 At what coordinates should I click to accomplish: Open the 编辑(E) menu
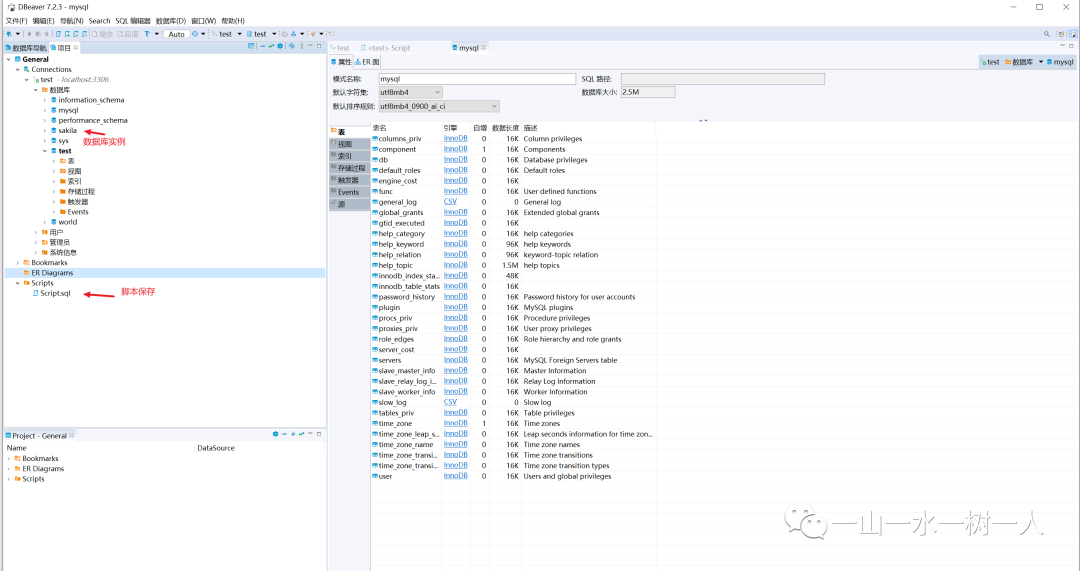[43, 21]
